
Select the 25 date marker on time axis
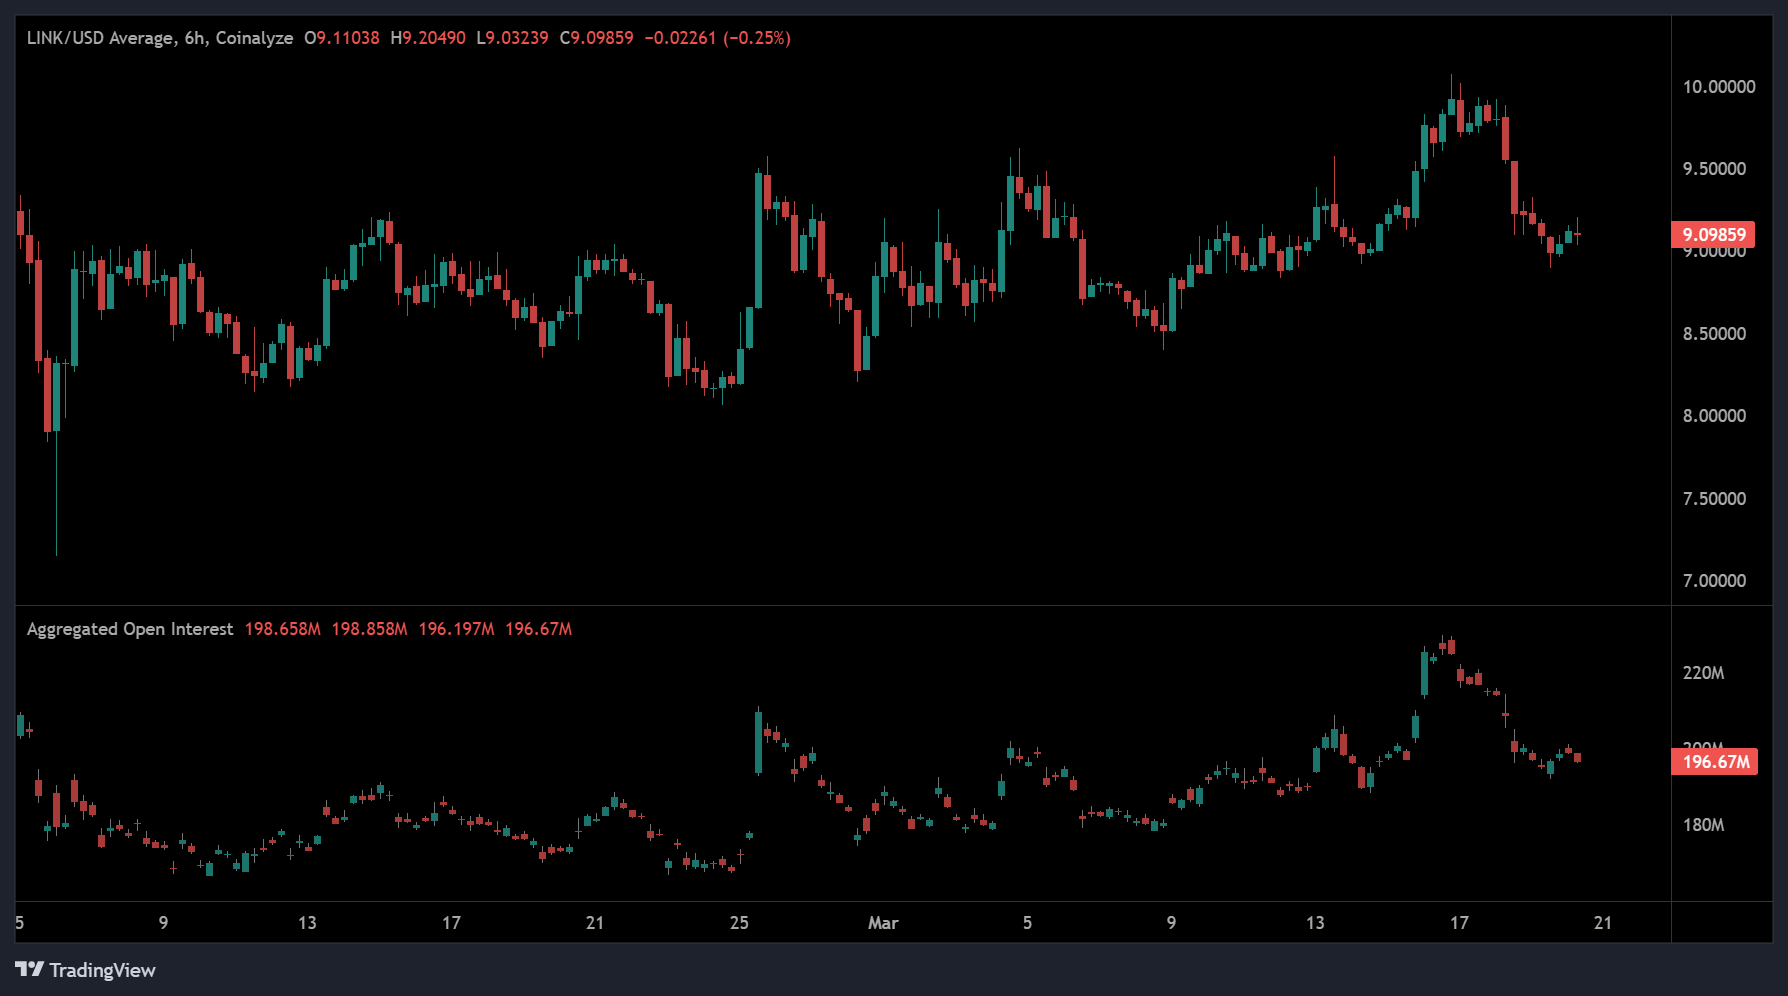(739, 923)
